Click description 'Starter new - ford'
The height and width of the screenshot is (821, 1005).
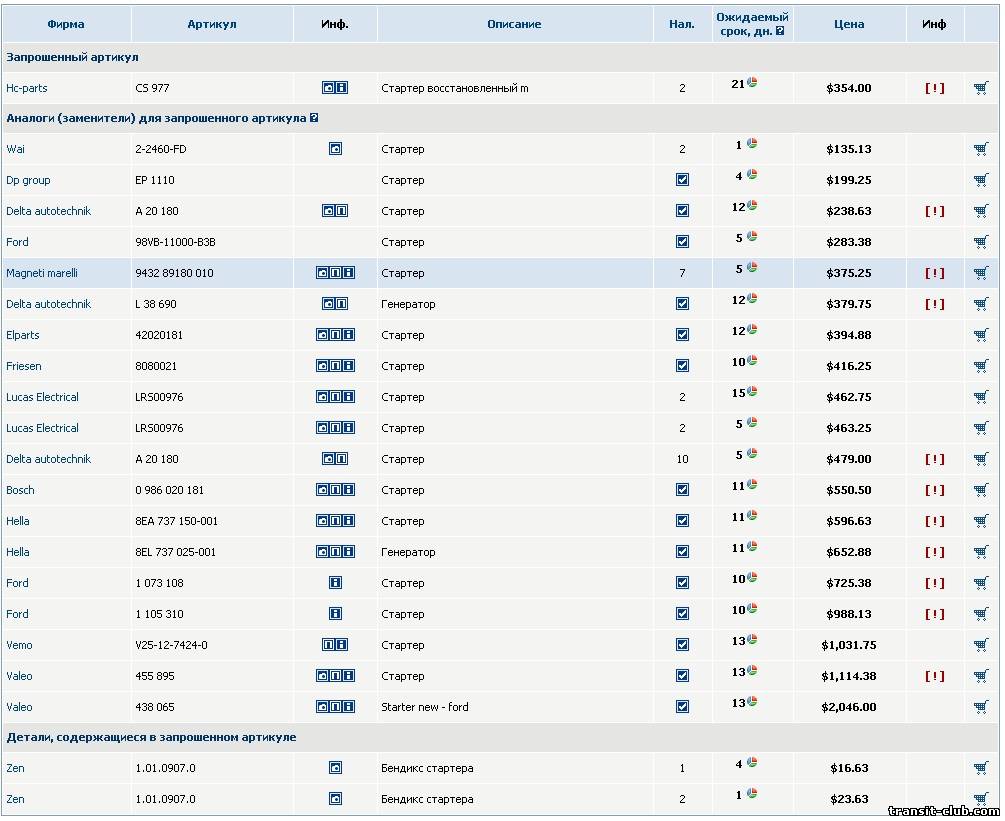pyautogui.click(x=424, y=707)
